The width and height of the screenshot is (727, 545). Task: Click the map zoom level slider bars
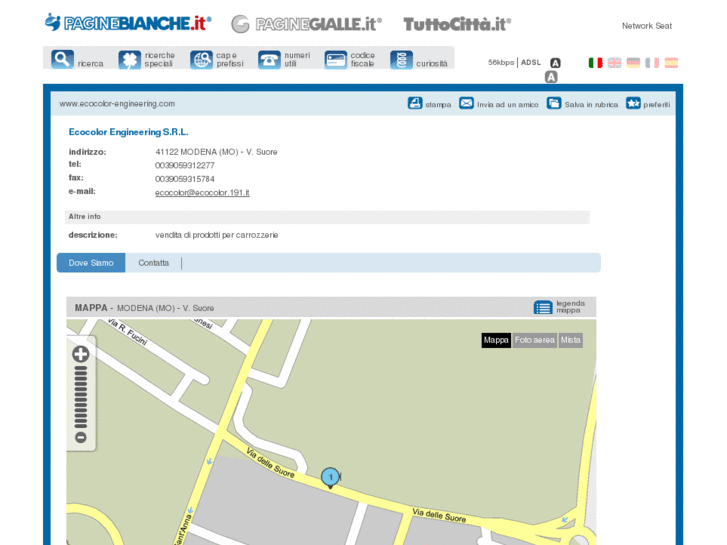tap(81, 397)
